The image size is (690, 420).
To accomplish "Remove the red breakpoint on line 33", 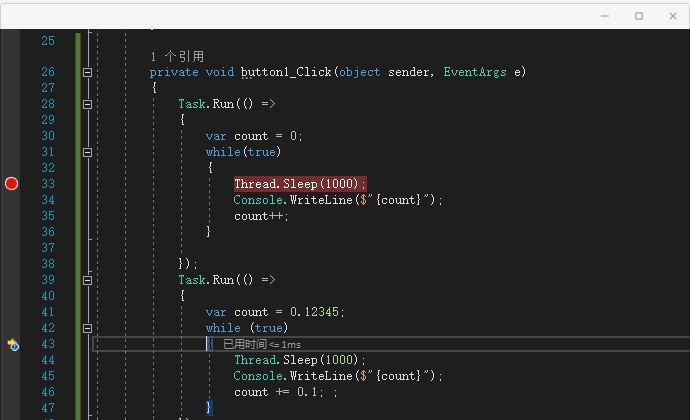I will click(12, 183).
